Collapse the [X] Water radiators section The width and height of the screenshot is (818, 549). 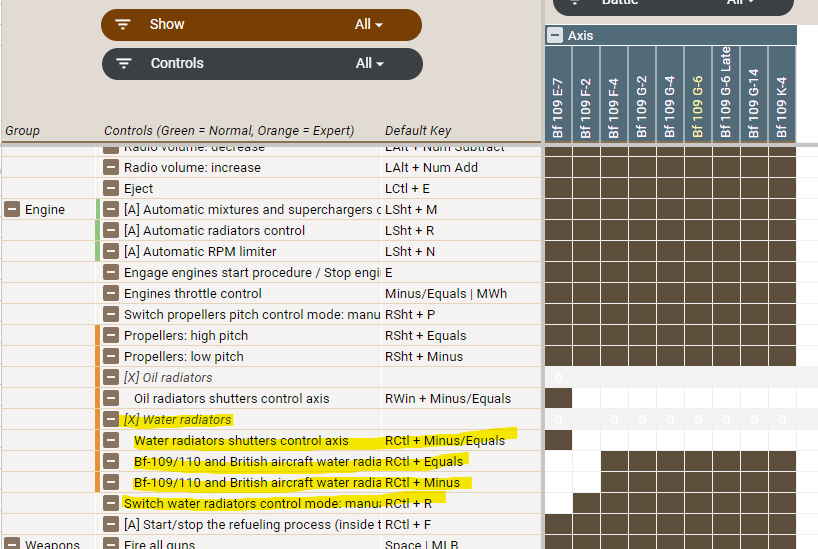click(111, 419)
